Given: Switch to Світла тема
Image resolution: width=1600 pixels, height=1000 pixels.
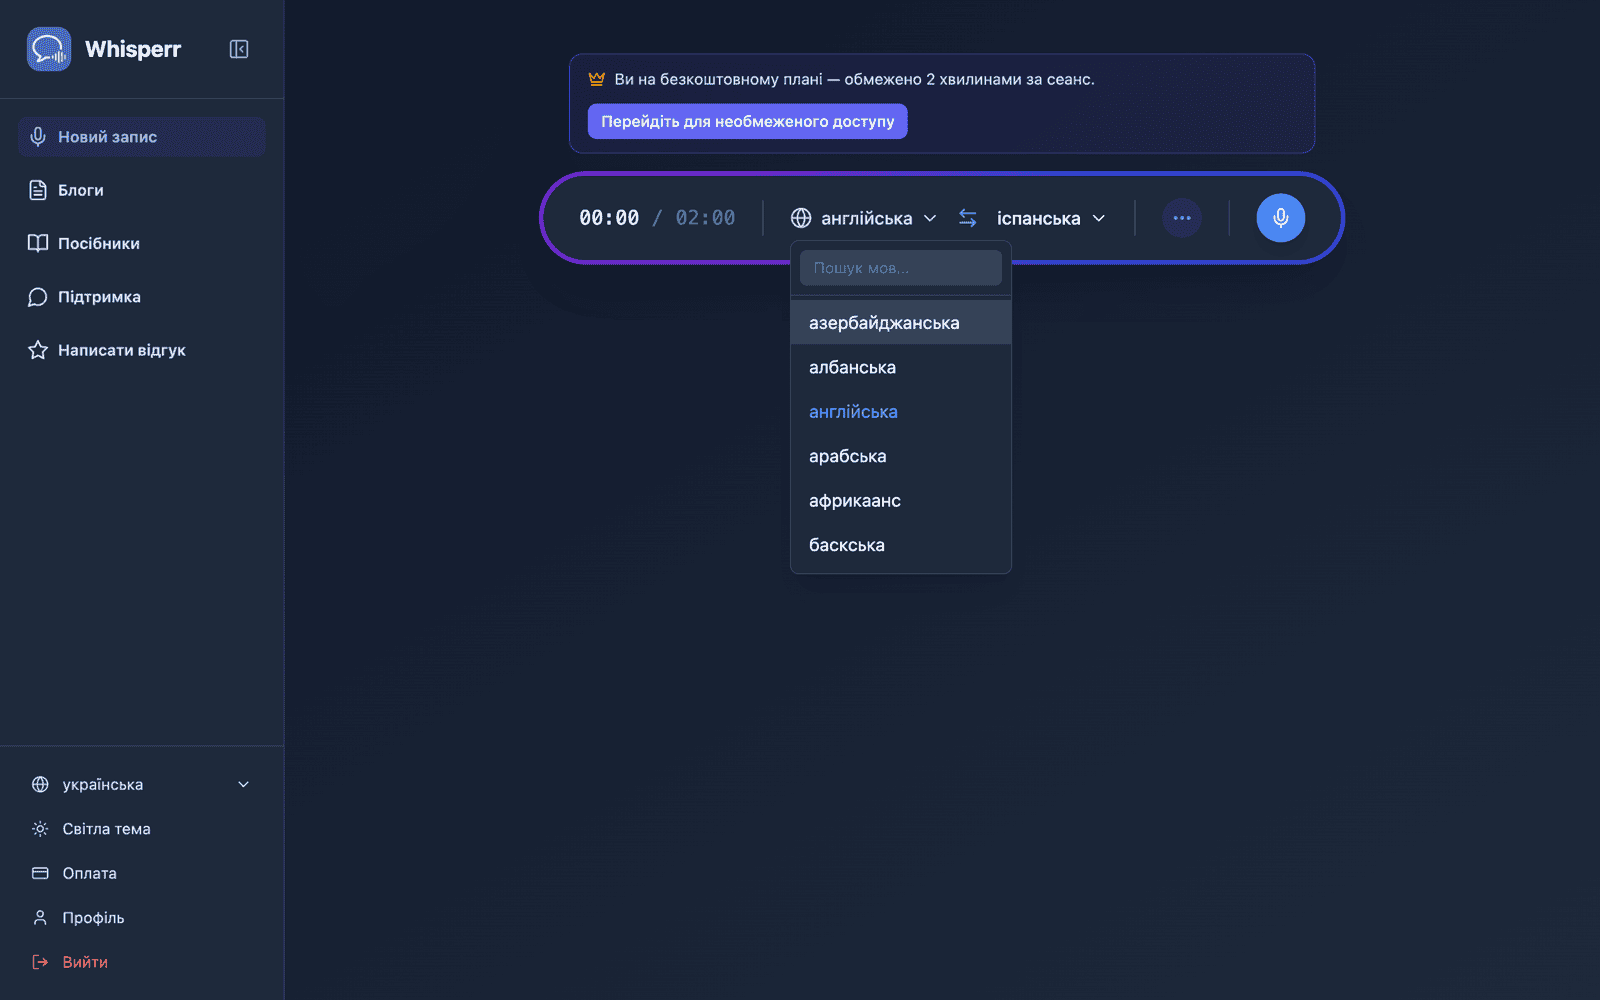Looking at the screenshot, I should (x=141, y=829).
